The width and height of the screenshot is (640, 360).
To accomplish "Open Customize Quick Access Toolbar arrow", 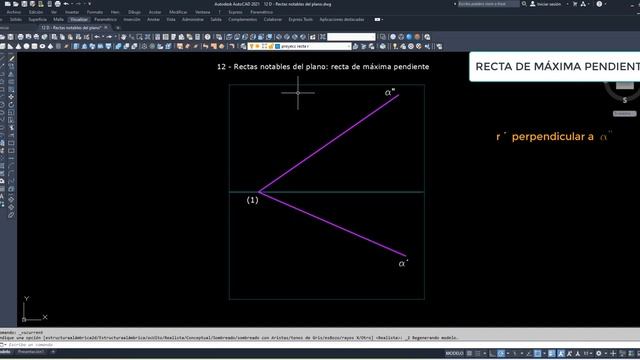I will pyautogui.click(x=89, y=4).
